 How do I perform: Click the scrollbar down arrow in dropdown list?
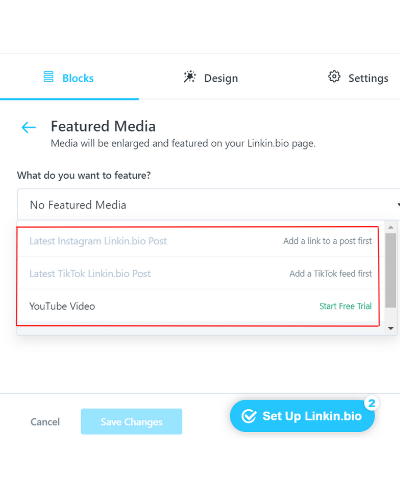[x=391, y=328]
